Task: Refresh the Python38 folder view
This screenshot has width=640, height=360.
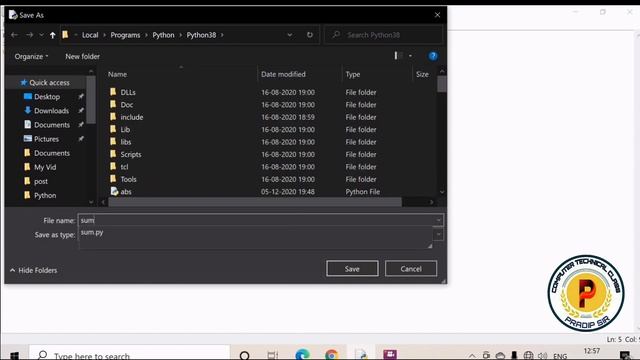Action: 310,35
